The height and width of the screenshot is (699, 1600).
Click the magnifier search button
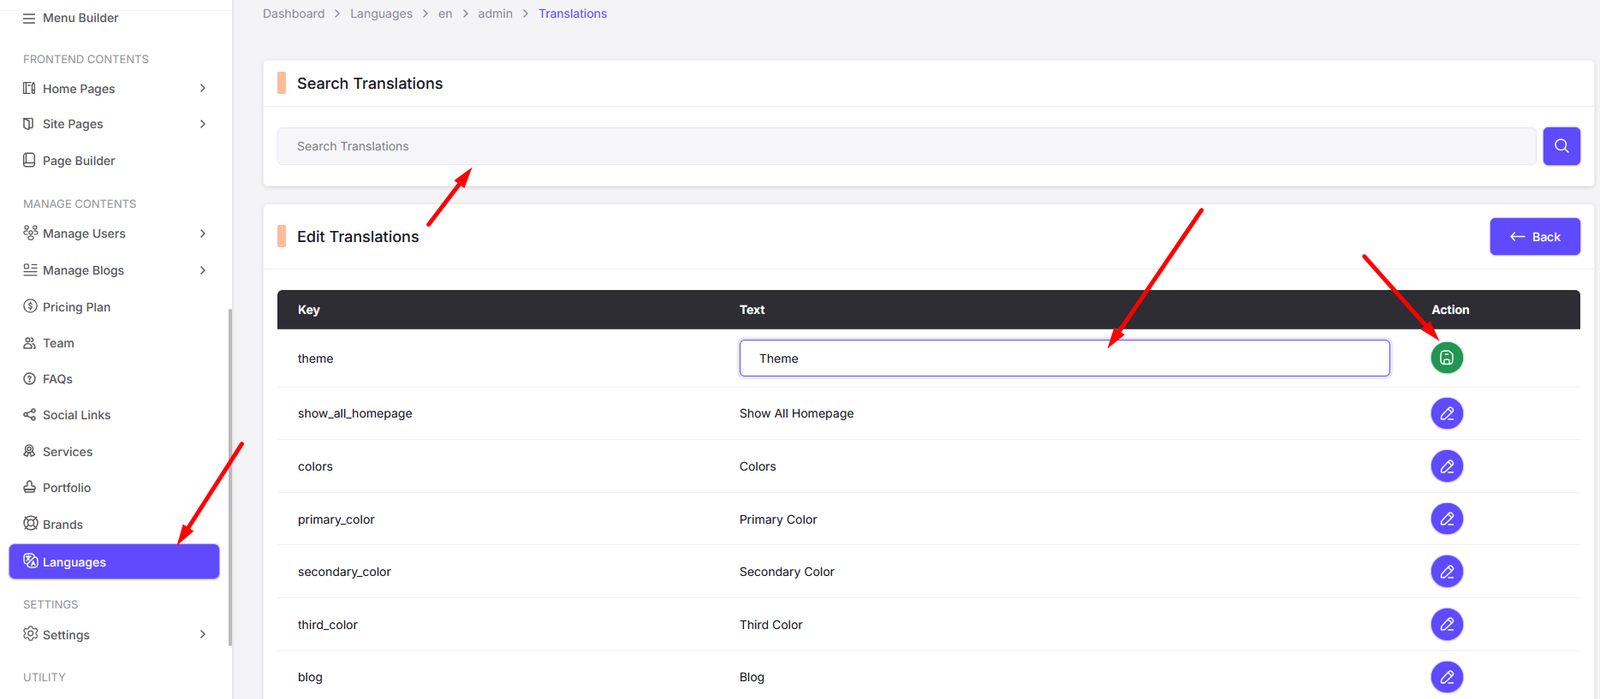(1560, 146)
